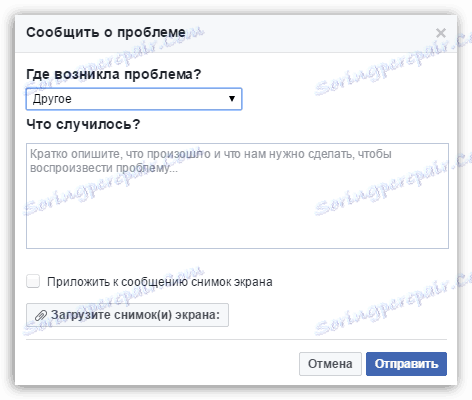Screen dimensions: 472x400
Task: Cancel the report with Отмена
Action: (x=330, y=364)
